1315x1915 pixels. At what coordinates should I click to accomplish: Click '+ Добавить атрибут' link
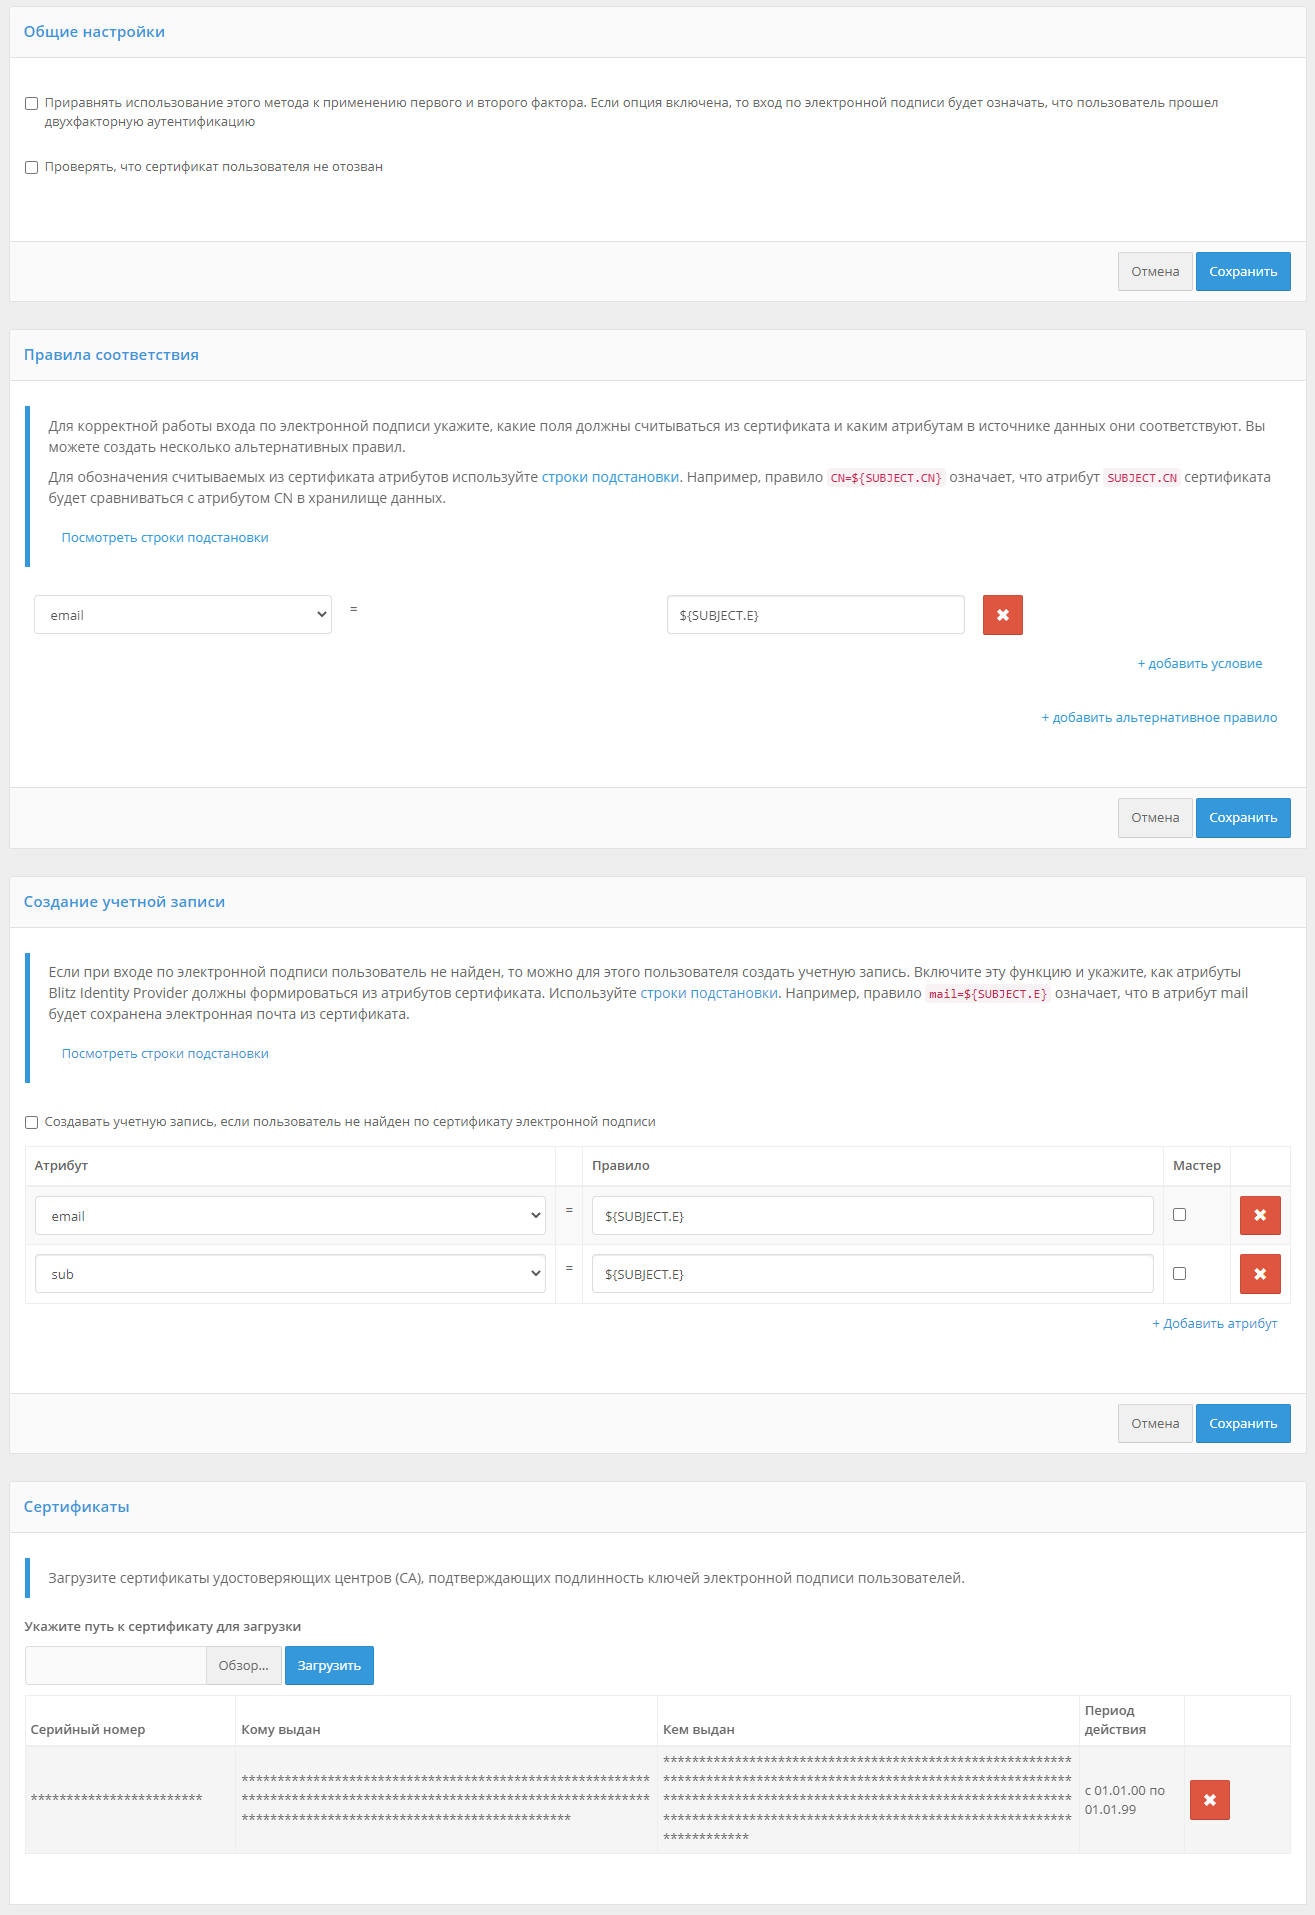tap(1214, 1324)
